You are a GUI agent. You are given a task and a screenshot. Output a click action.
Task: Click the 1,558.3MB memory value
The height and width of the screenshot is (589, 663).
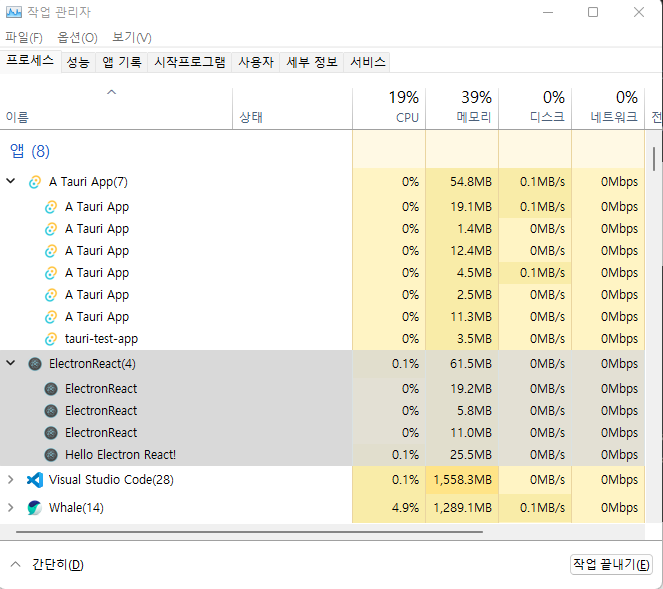click(x=463, y=479)
